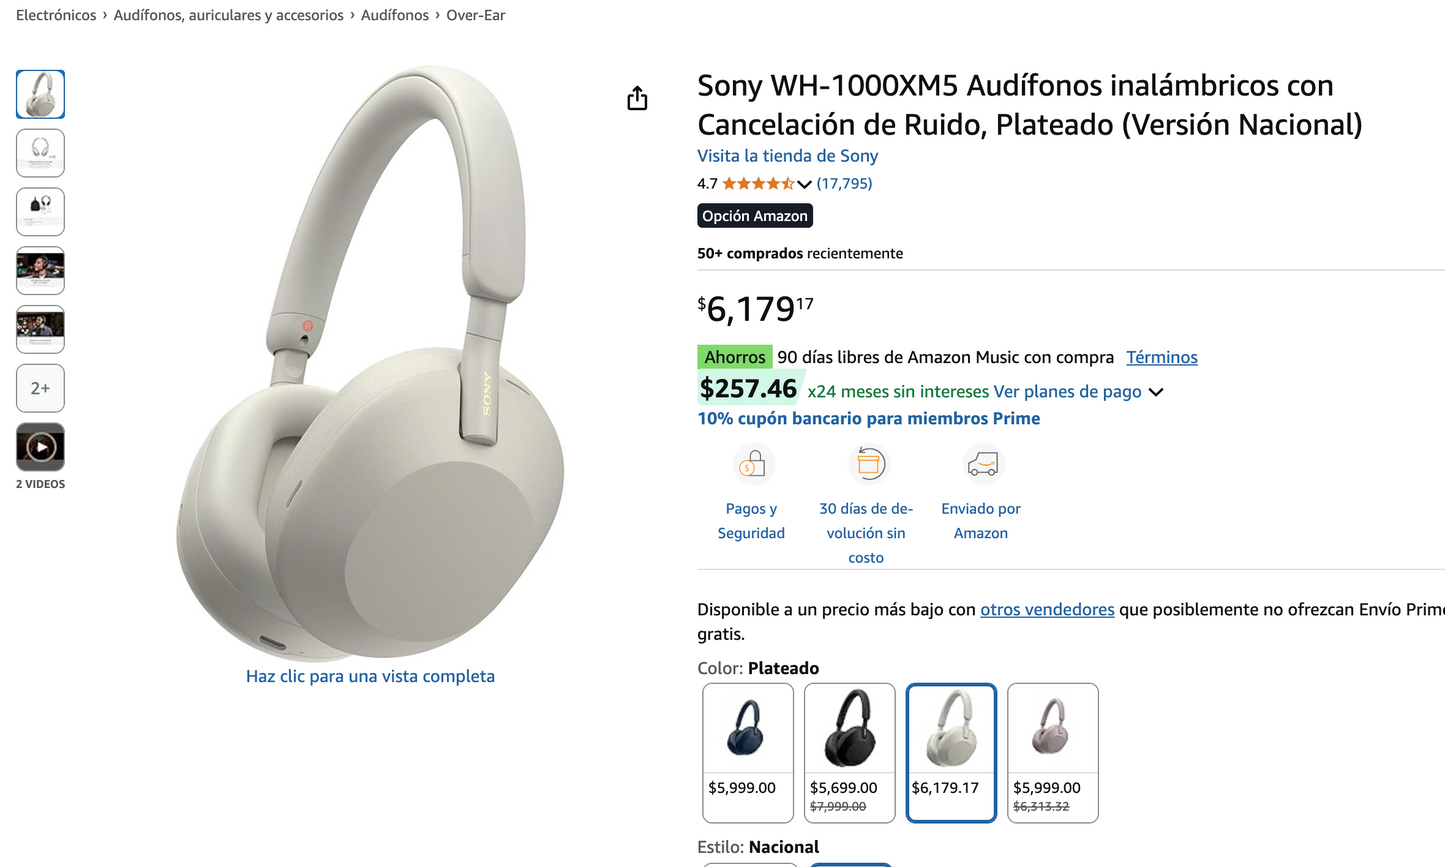Open the Términos link for Amazon Music
1445x867 pixels.
(1161, 357)
